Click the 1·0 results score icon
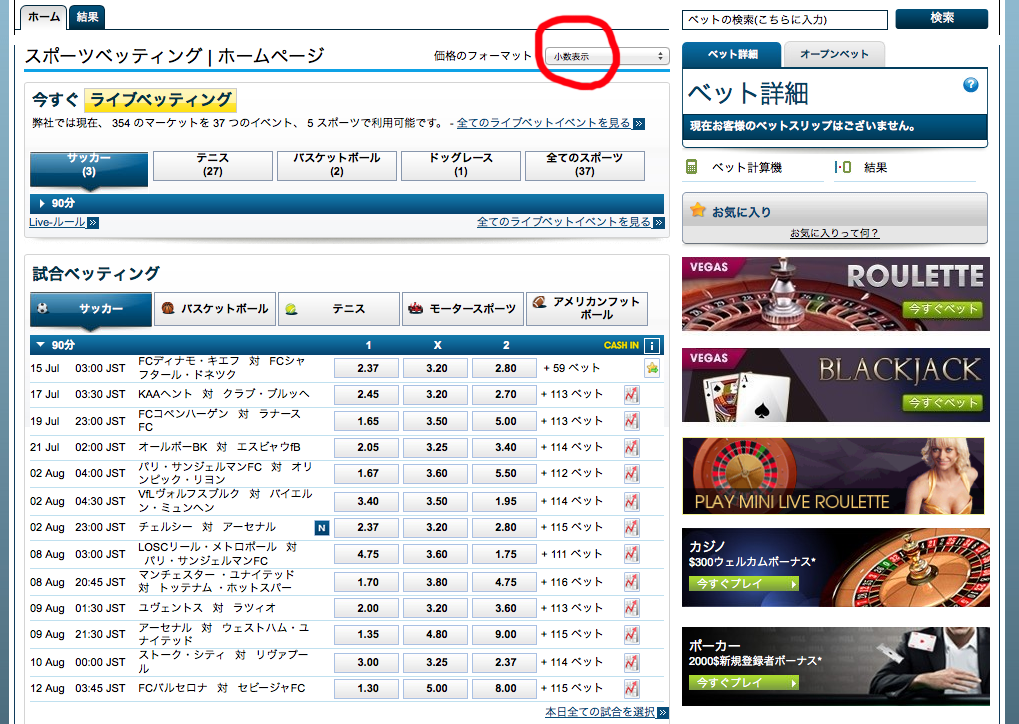 pos(843,167)
